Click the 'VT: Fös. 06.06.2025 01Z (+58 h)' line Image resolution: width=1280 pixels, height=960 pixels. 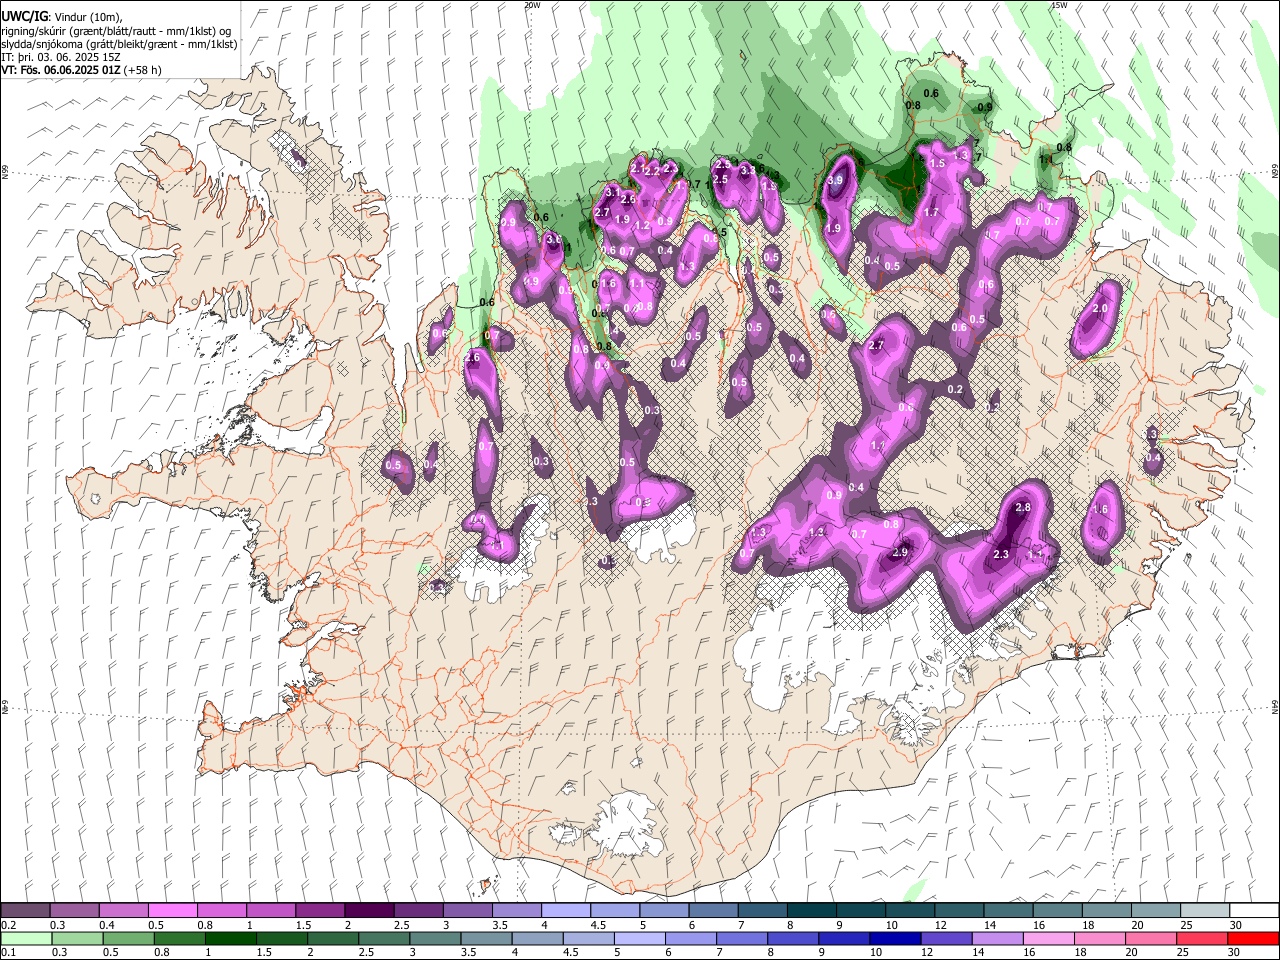point(82,70)
